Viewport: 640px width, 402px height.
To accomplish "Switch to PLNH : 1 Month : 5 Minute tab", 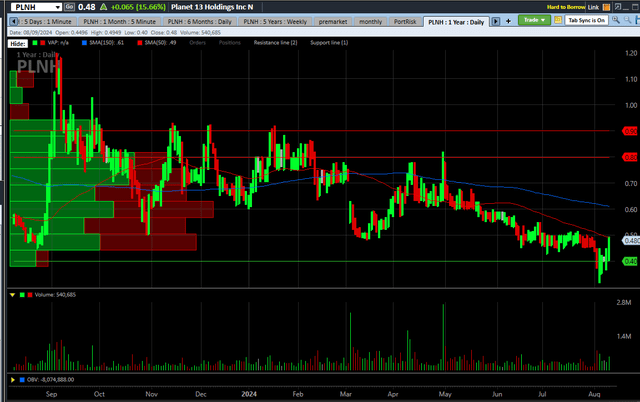I will [120, 22].
